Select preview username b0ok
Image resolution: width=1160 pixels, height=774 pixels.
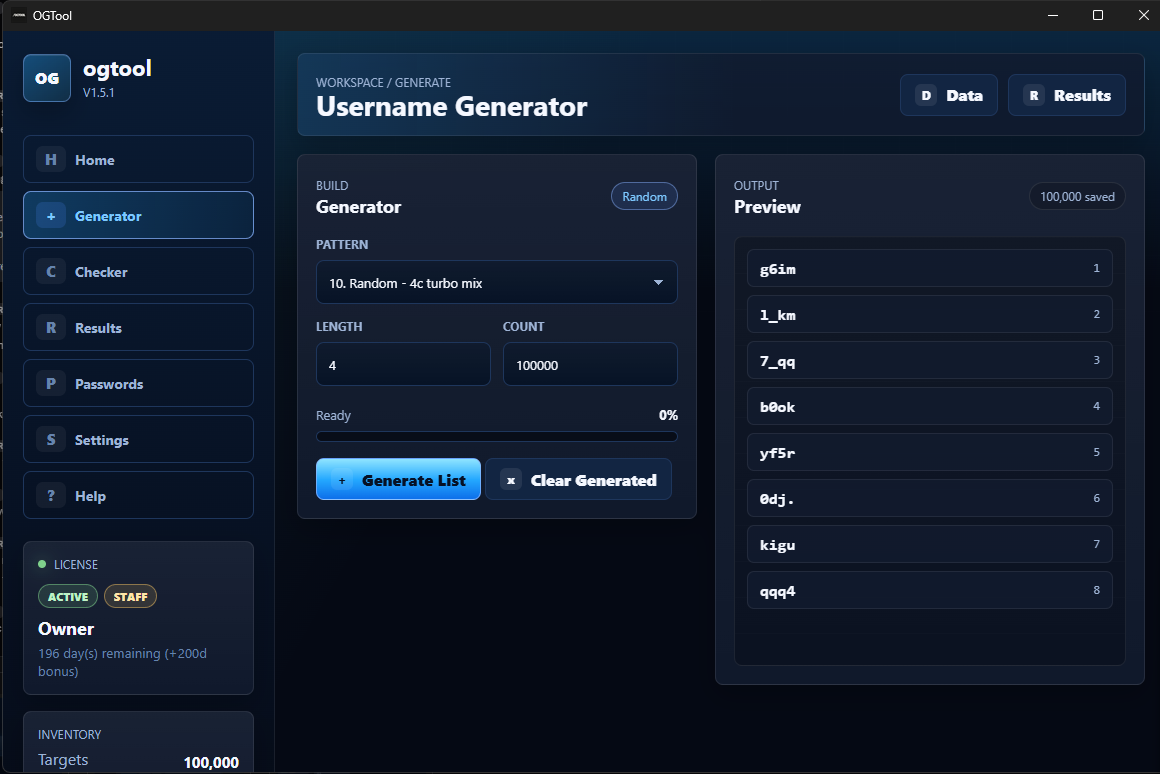tap(929, 406)
